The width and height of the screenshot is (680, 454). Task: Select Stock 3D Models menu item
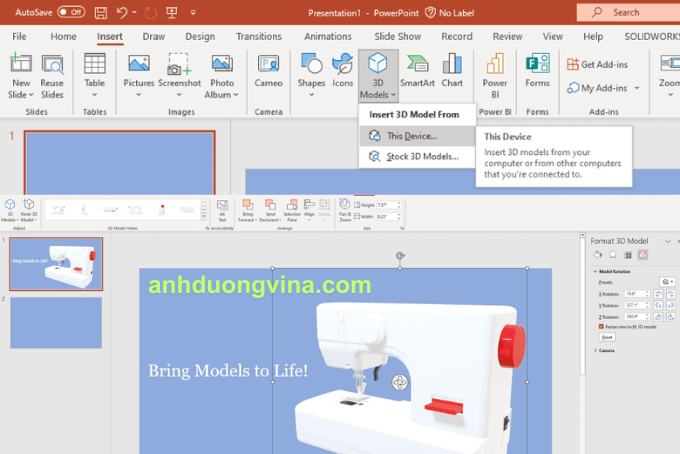point(422,156)
